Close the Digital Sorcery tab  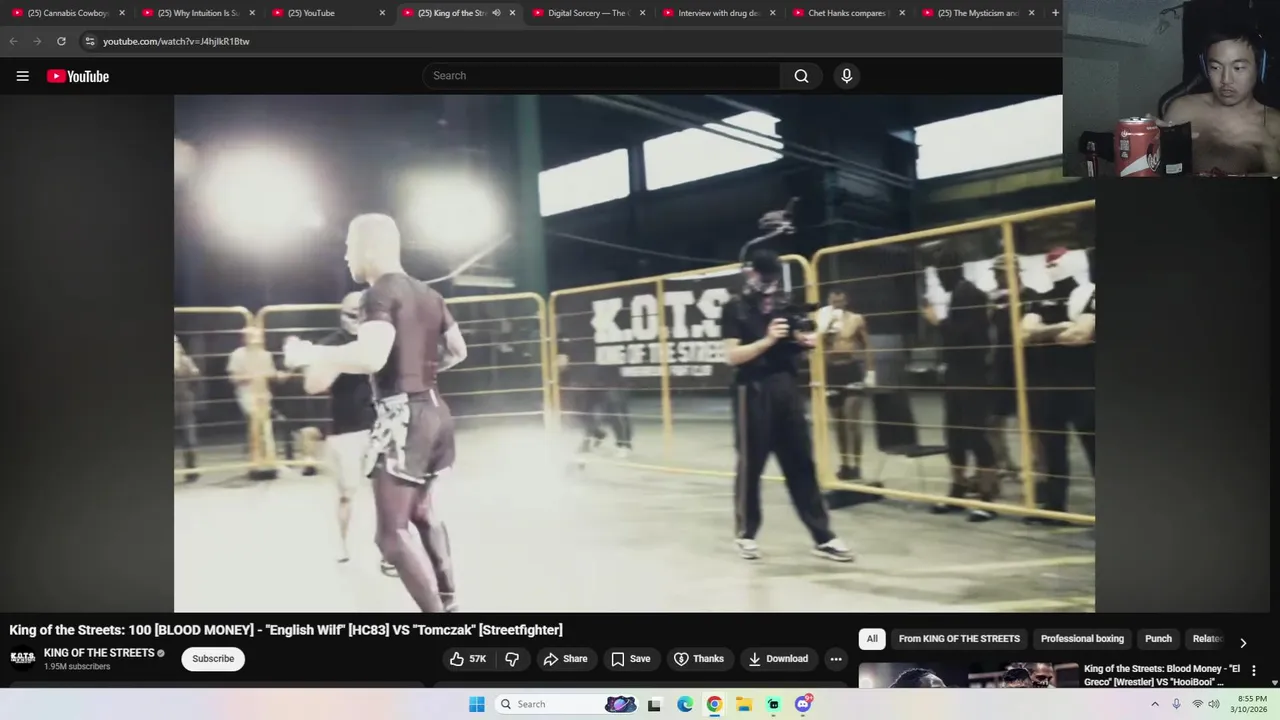click(x=642, y=13)
